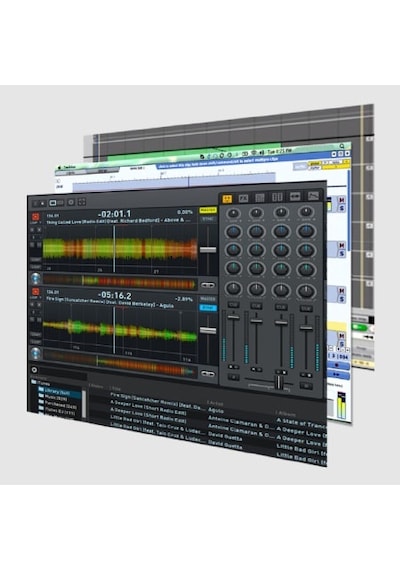This screenshot has width=400, height=570.
Task: Switch deck layout using the view toggle icon
Action: click(56, 202)
